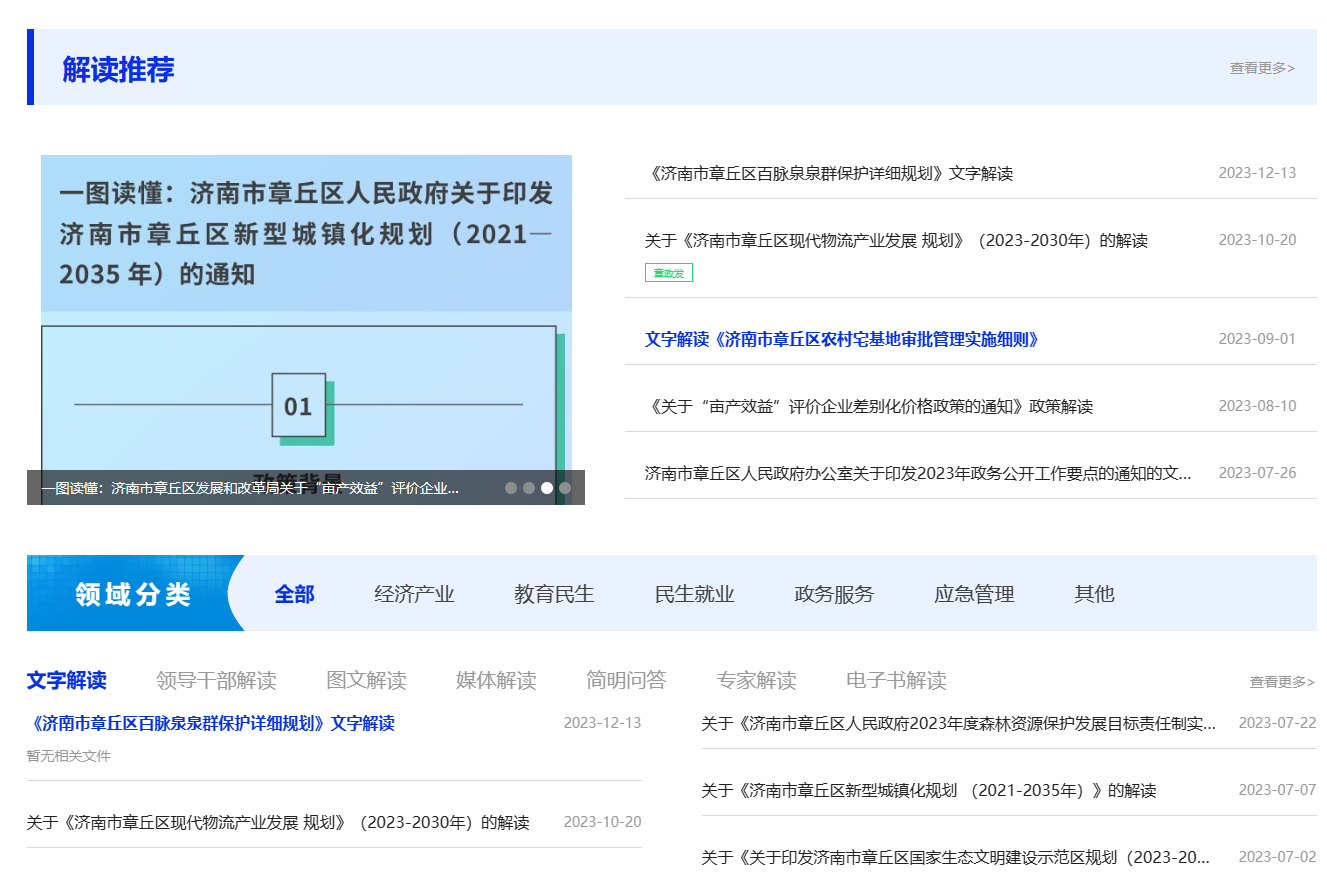Choose the 政务服务 category filter
Screen dimensions: 1327x877
pos(834,594)
